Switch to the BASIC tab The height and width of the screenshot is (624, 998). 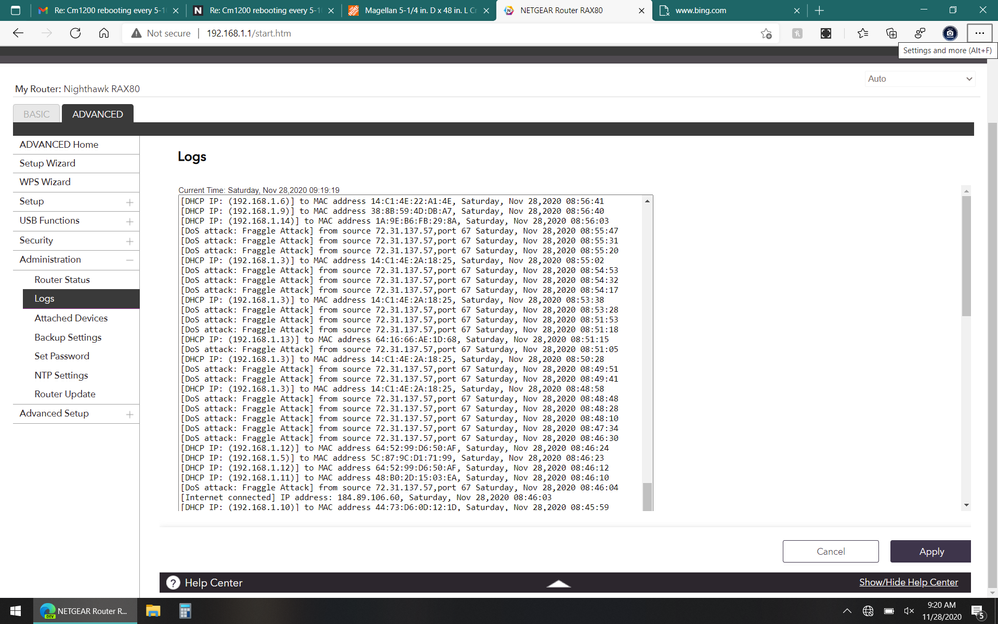[36, 114]
